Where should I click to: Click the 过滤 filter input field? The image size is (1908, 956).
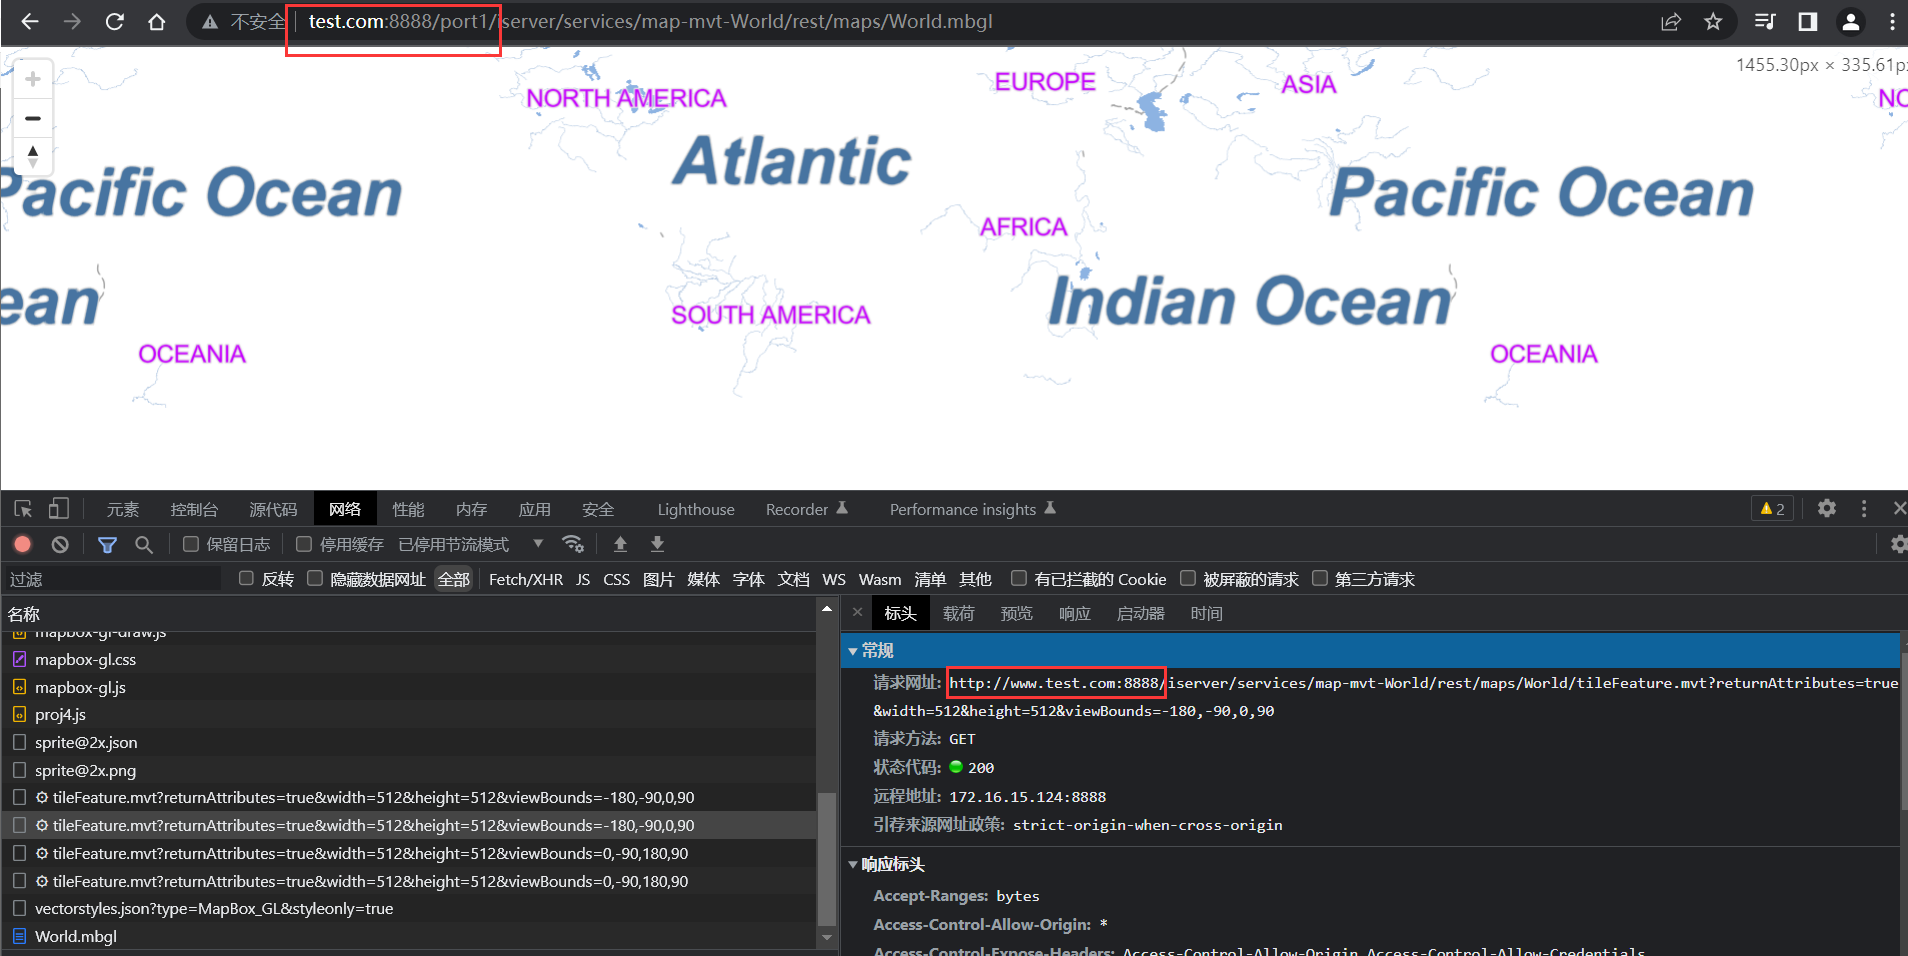pos(112,579)
